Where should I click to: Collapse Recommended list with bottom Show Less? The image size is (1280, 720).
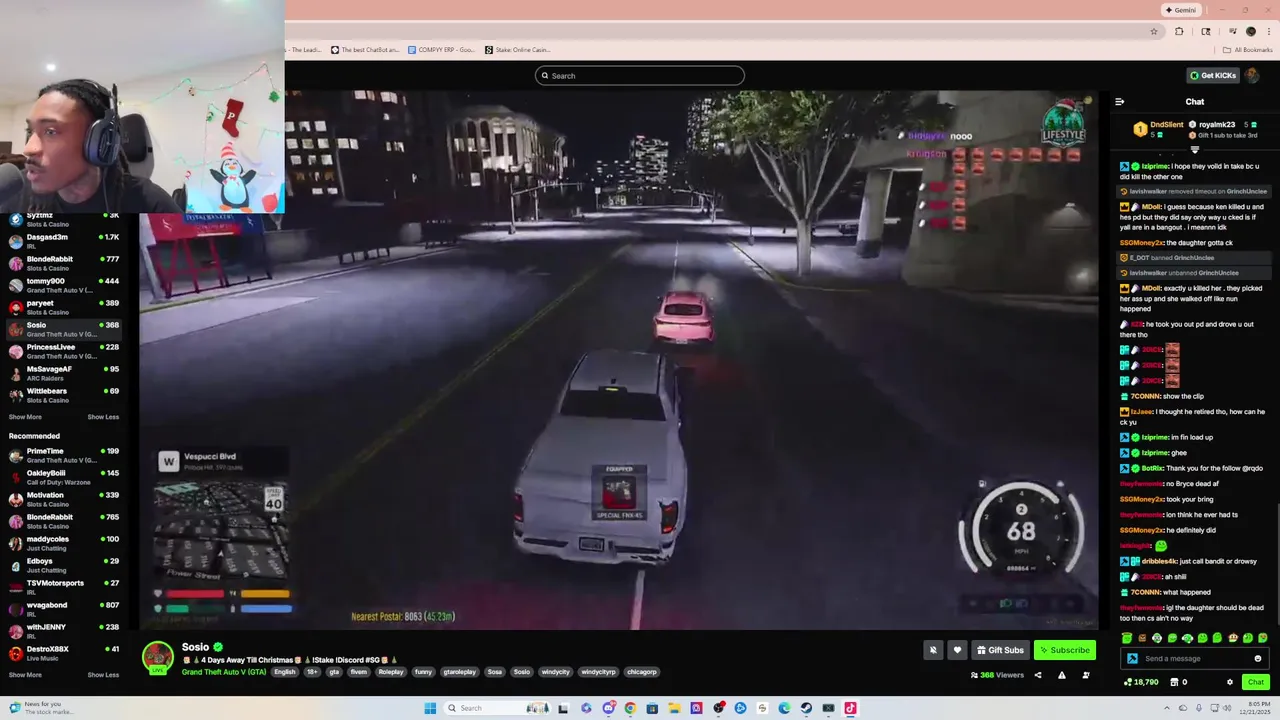[x=103, y=675]
